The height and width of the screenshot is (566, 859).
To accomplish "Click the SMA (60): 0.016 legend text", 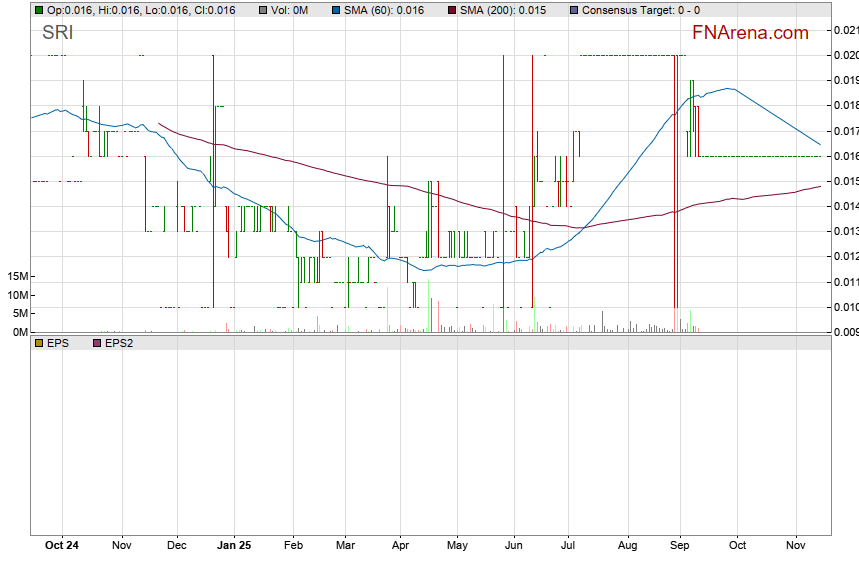I will (x=384, y=10).
